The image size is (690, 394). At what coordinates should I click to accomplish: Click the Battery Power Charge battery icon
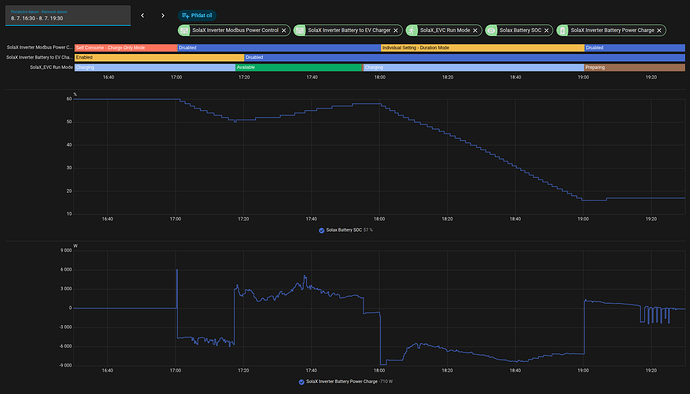point(562,30)
